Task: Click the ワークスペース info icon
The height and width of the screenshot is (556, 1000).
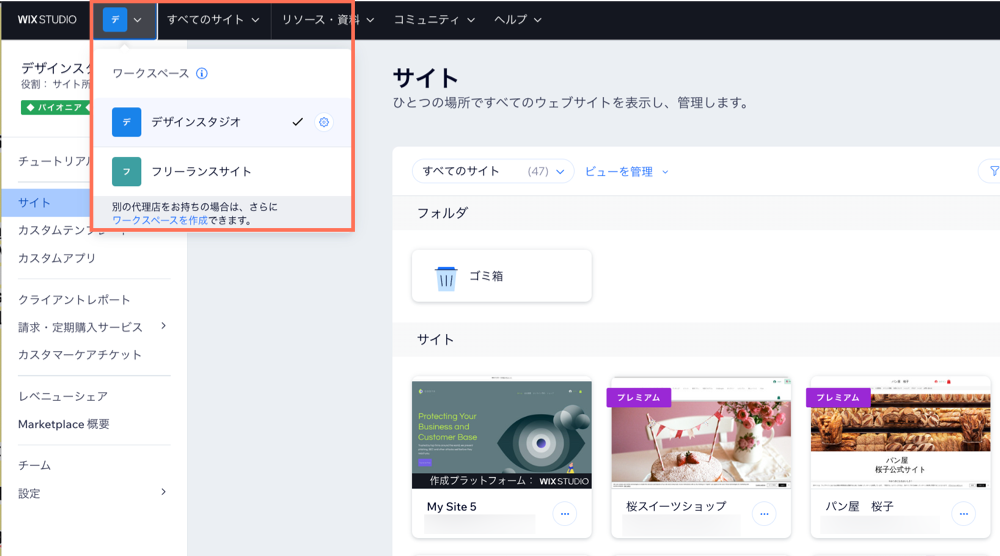Action: tap(202, 74)
